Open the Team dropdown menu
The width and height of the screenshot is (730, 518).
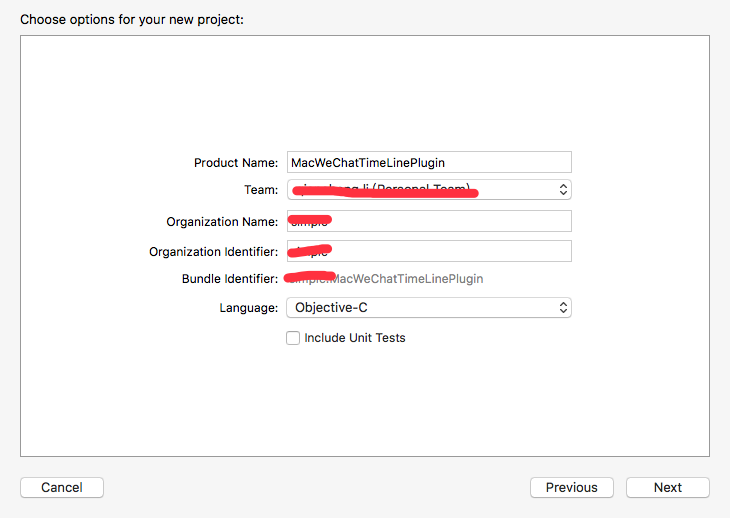pyautogui.click(x=429, y=189)
